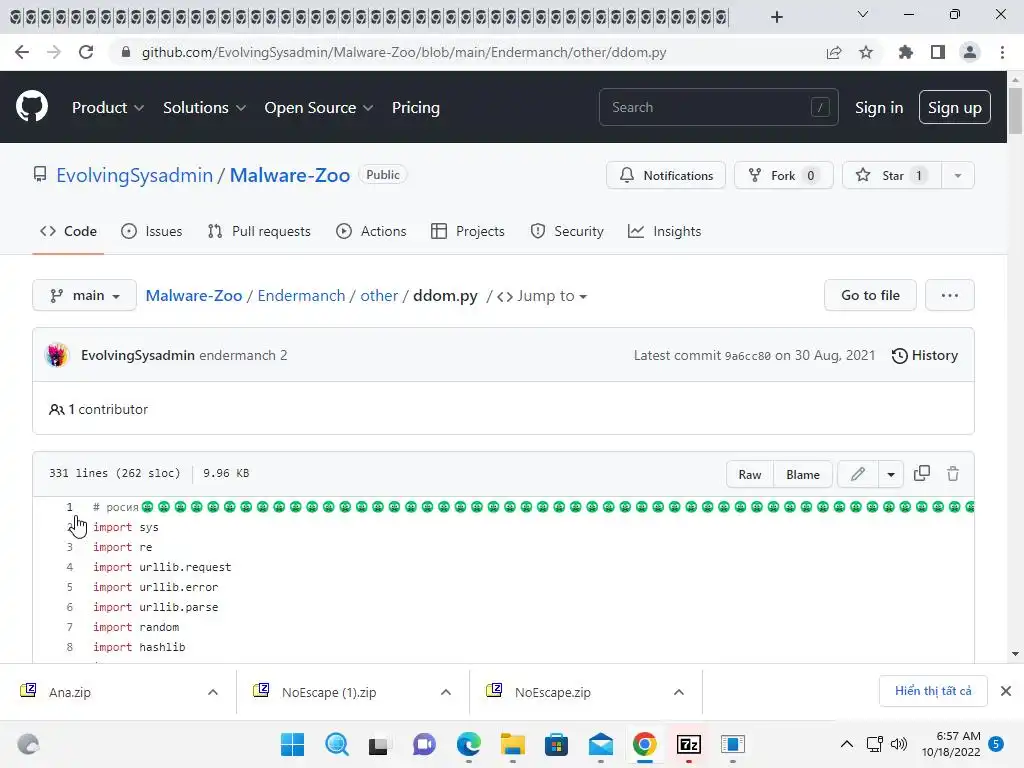
Task: Click the Chrome icon in the taskbar
Action: (x=645, y=744)
